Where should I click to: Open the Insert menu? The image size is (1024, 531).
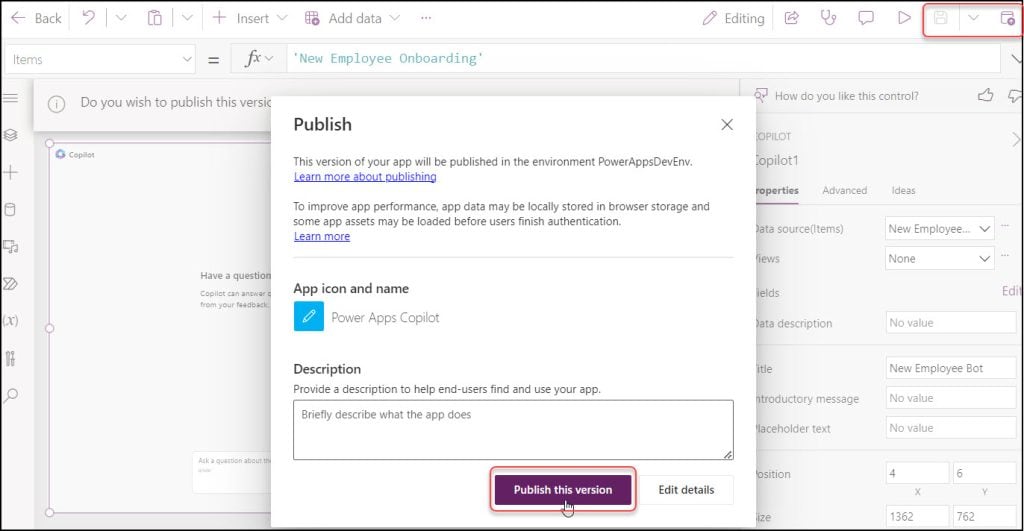tap(249, 18)
